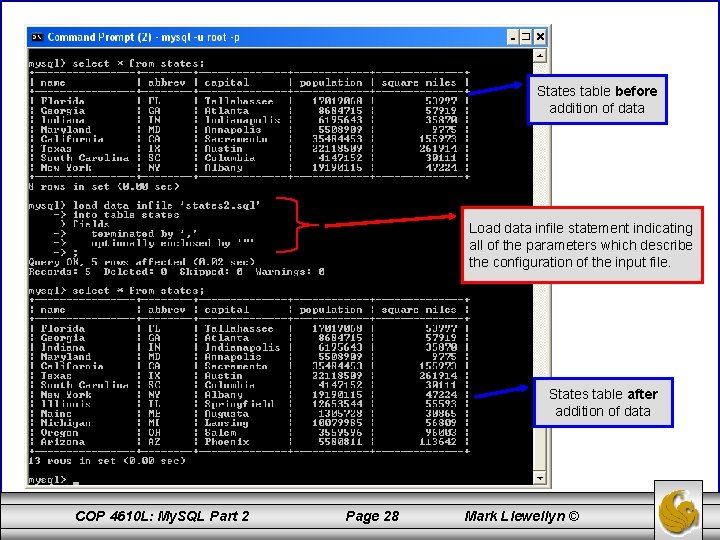720x540 pixels.
Task: Click the 'Phoenix' capital cell
Action: [227, 442]
